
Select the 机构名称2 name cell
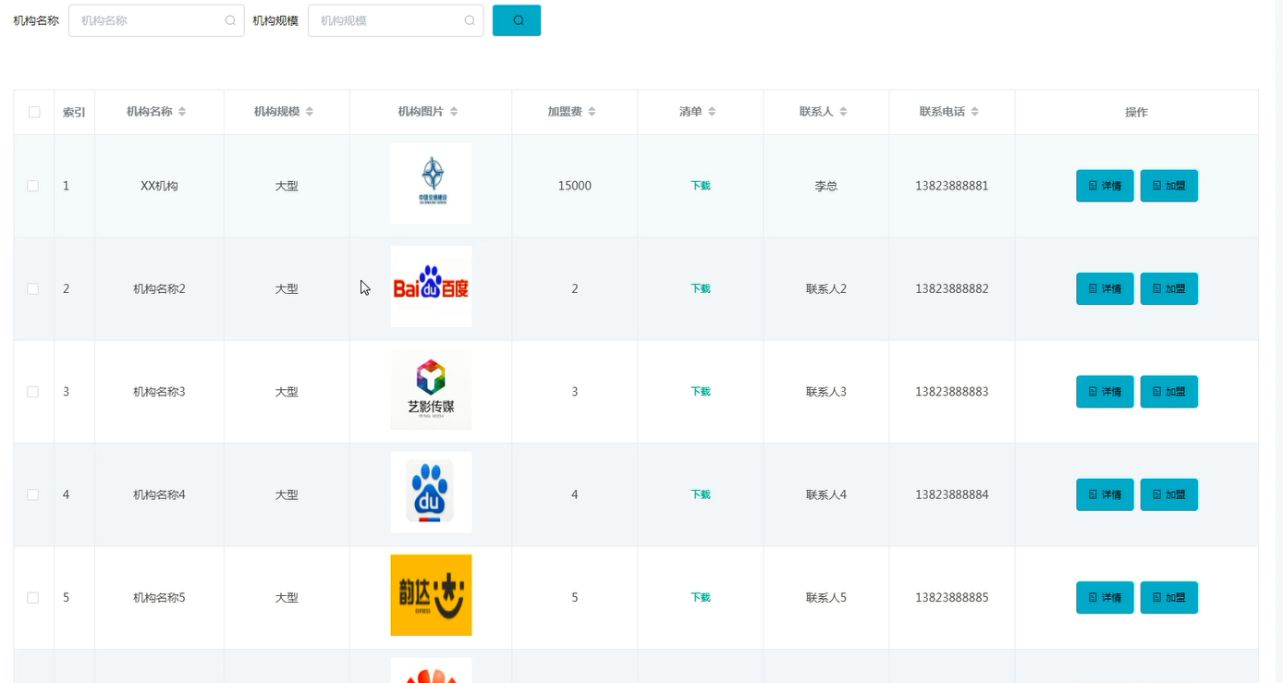pyautogui.click(x=159, y=289)
